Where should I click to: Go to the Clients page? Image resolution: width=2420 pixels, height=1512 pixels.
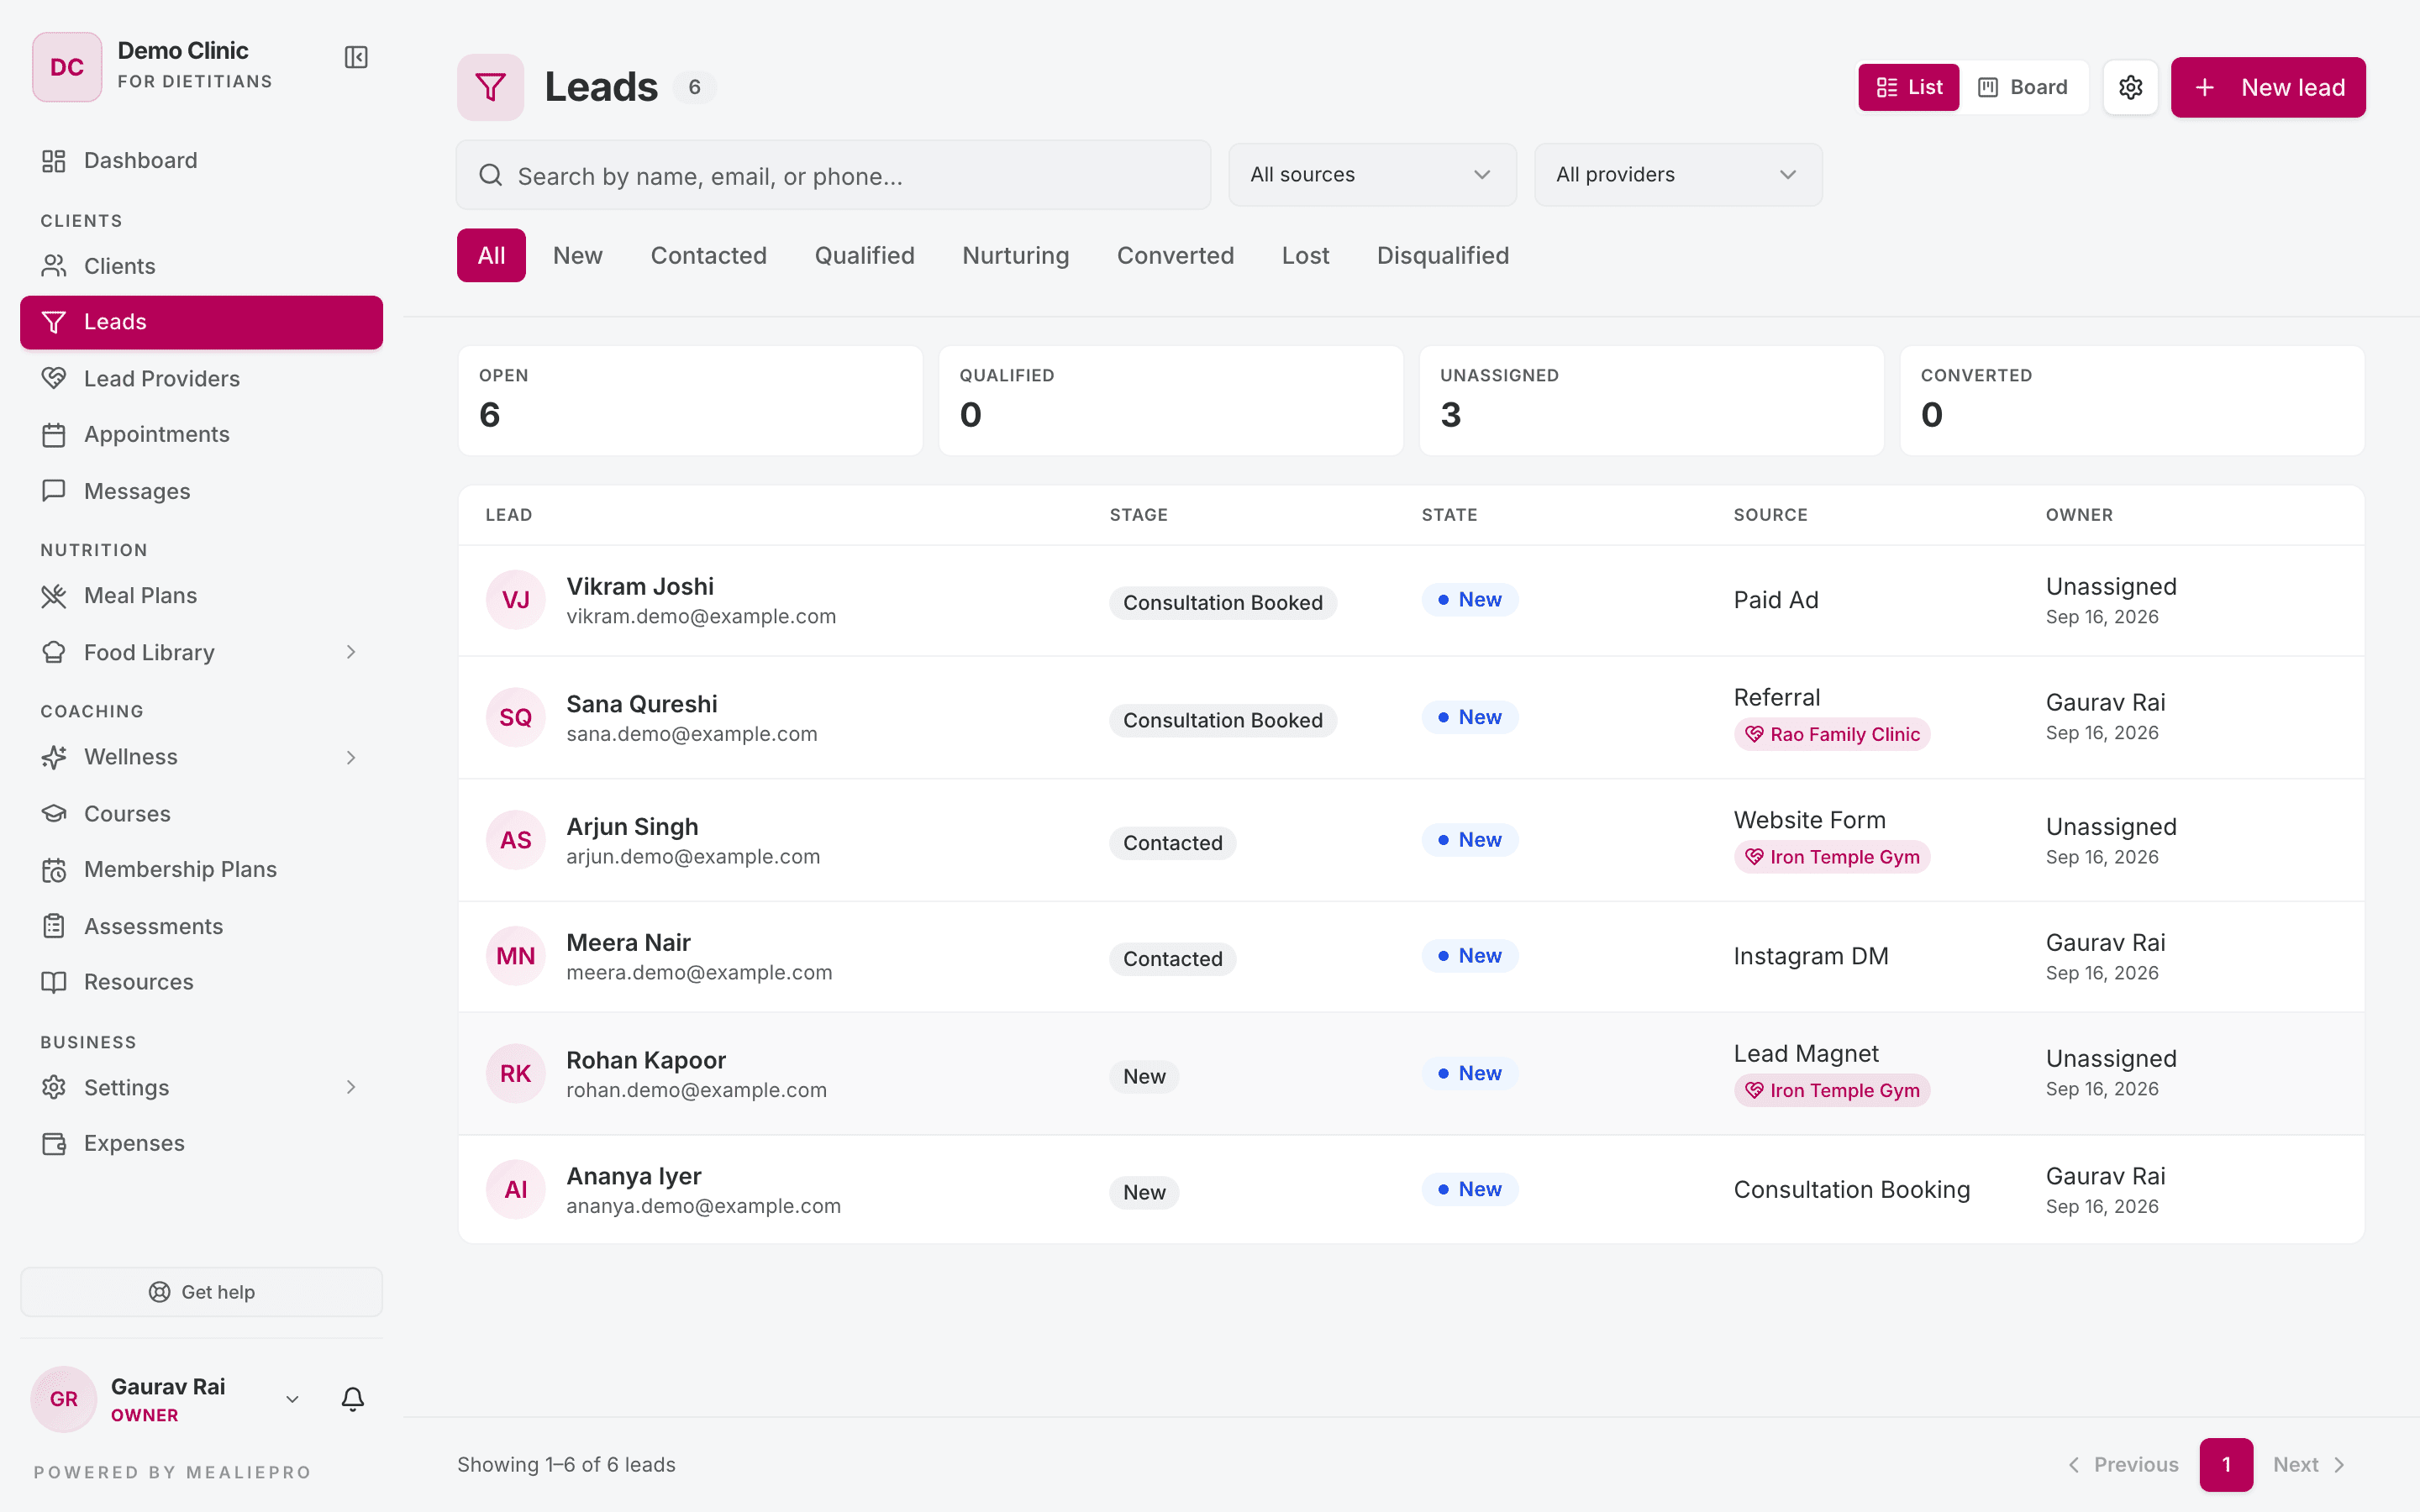coord(201,266)
